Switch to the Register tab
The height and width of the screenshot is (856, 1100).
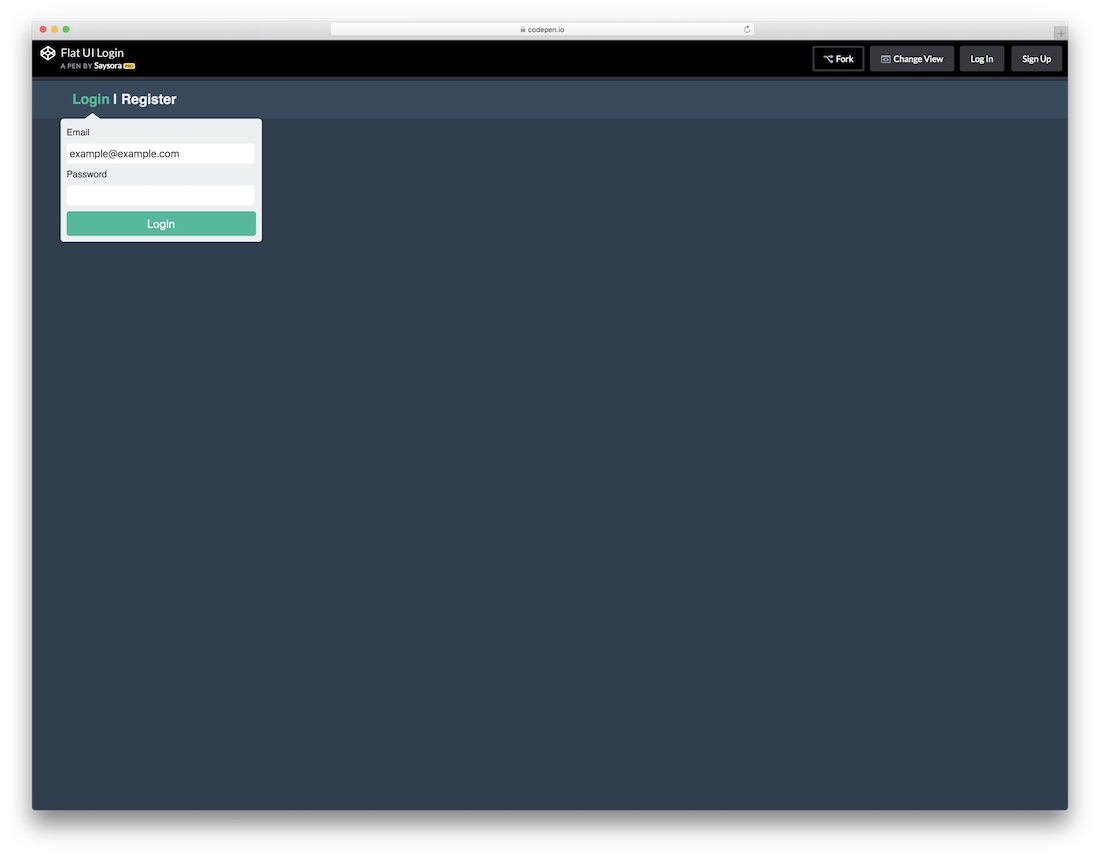point(149,99)
